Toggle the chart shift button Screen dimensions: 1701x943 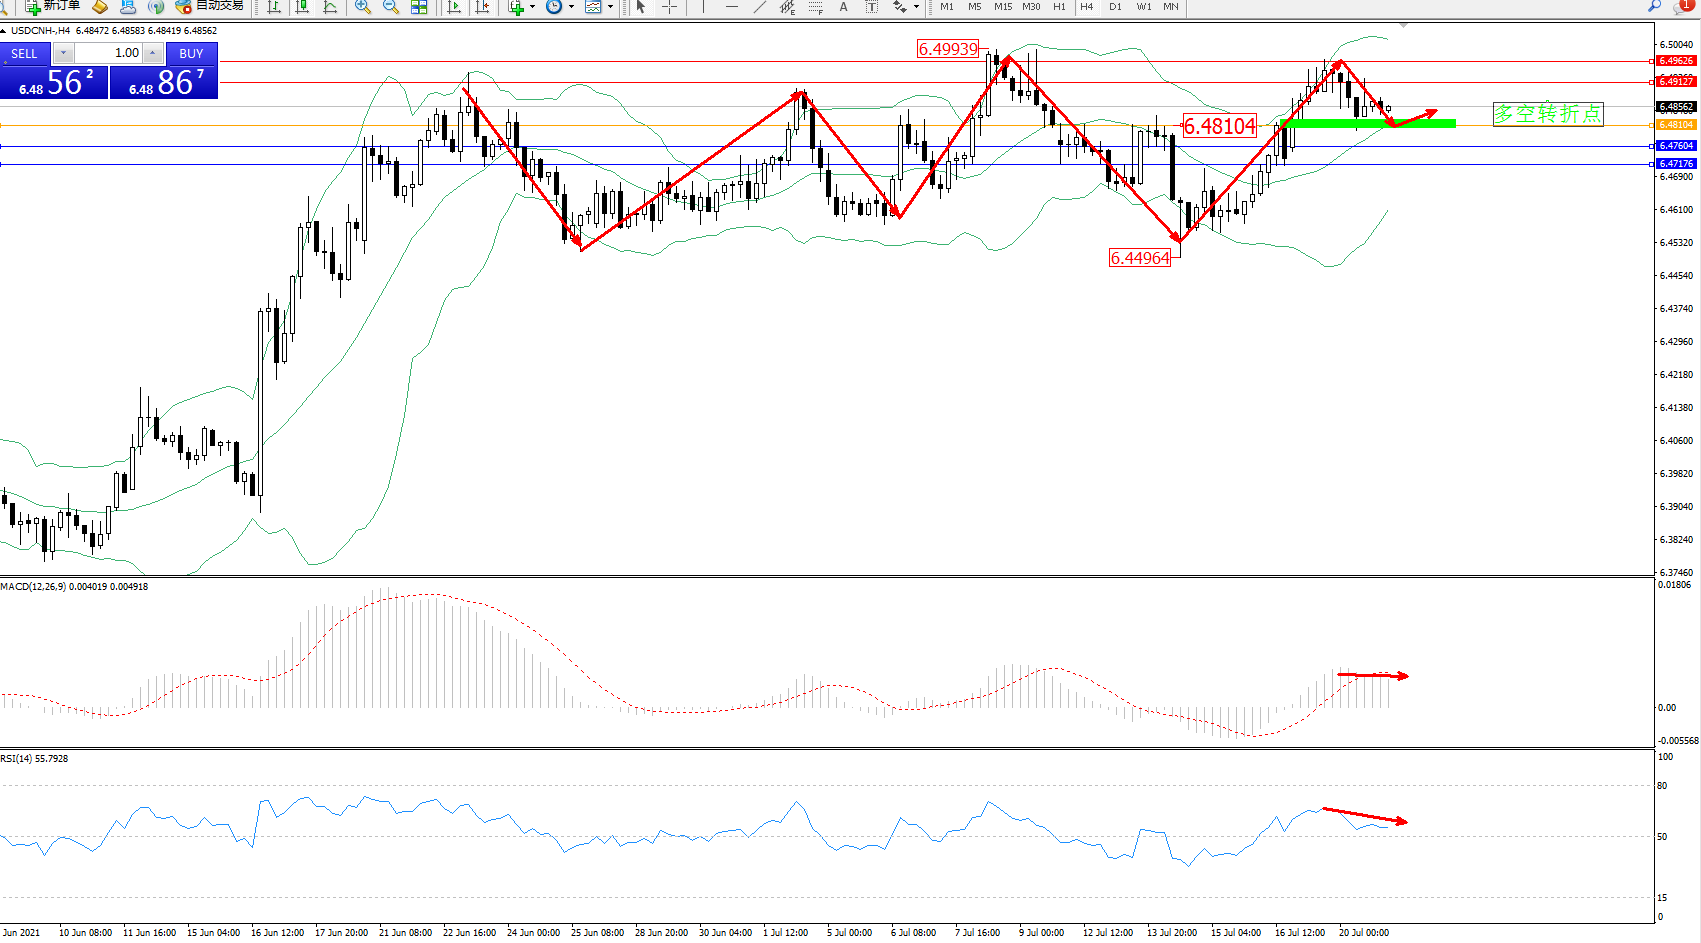482,7
